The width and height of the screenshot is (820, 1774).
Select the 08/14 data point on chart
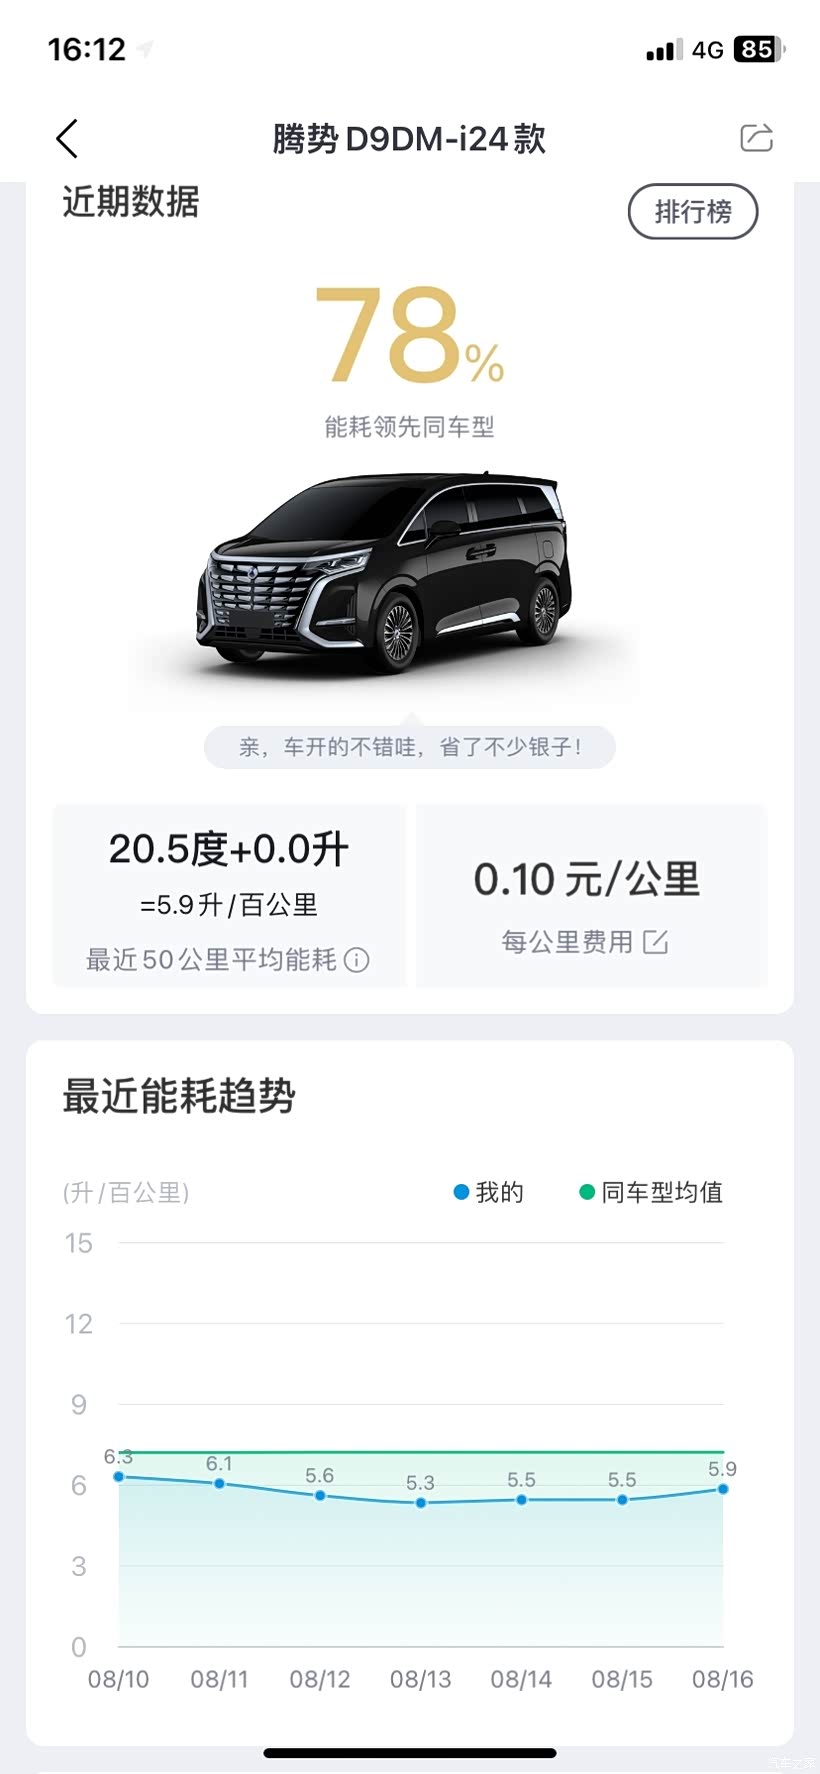tap(521, 1499)
